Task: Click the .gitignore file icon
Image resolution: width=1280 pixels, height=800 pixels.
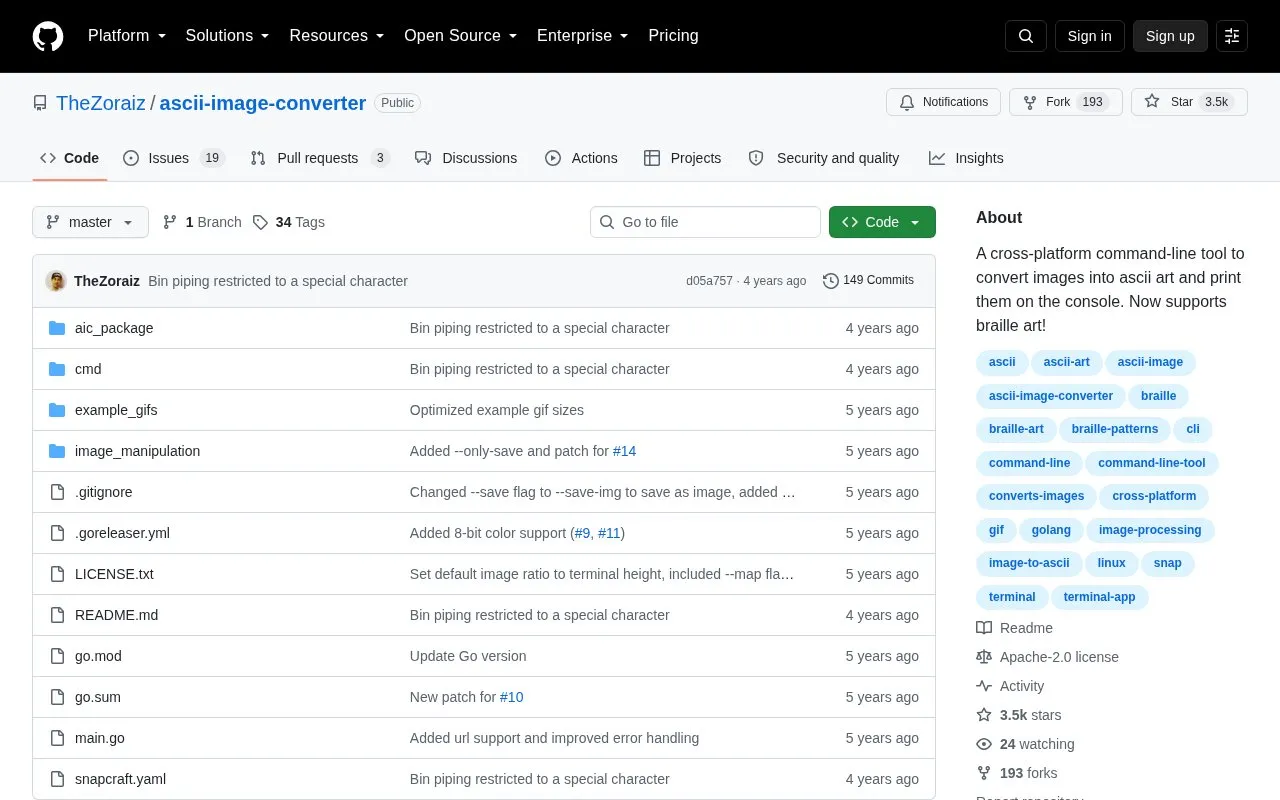Action: tap(57, 492)
